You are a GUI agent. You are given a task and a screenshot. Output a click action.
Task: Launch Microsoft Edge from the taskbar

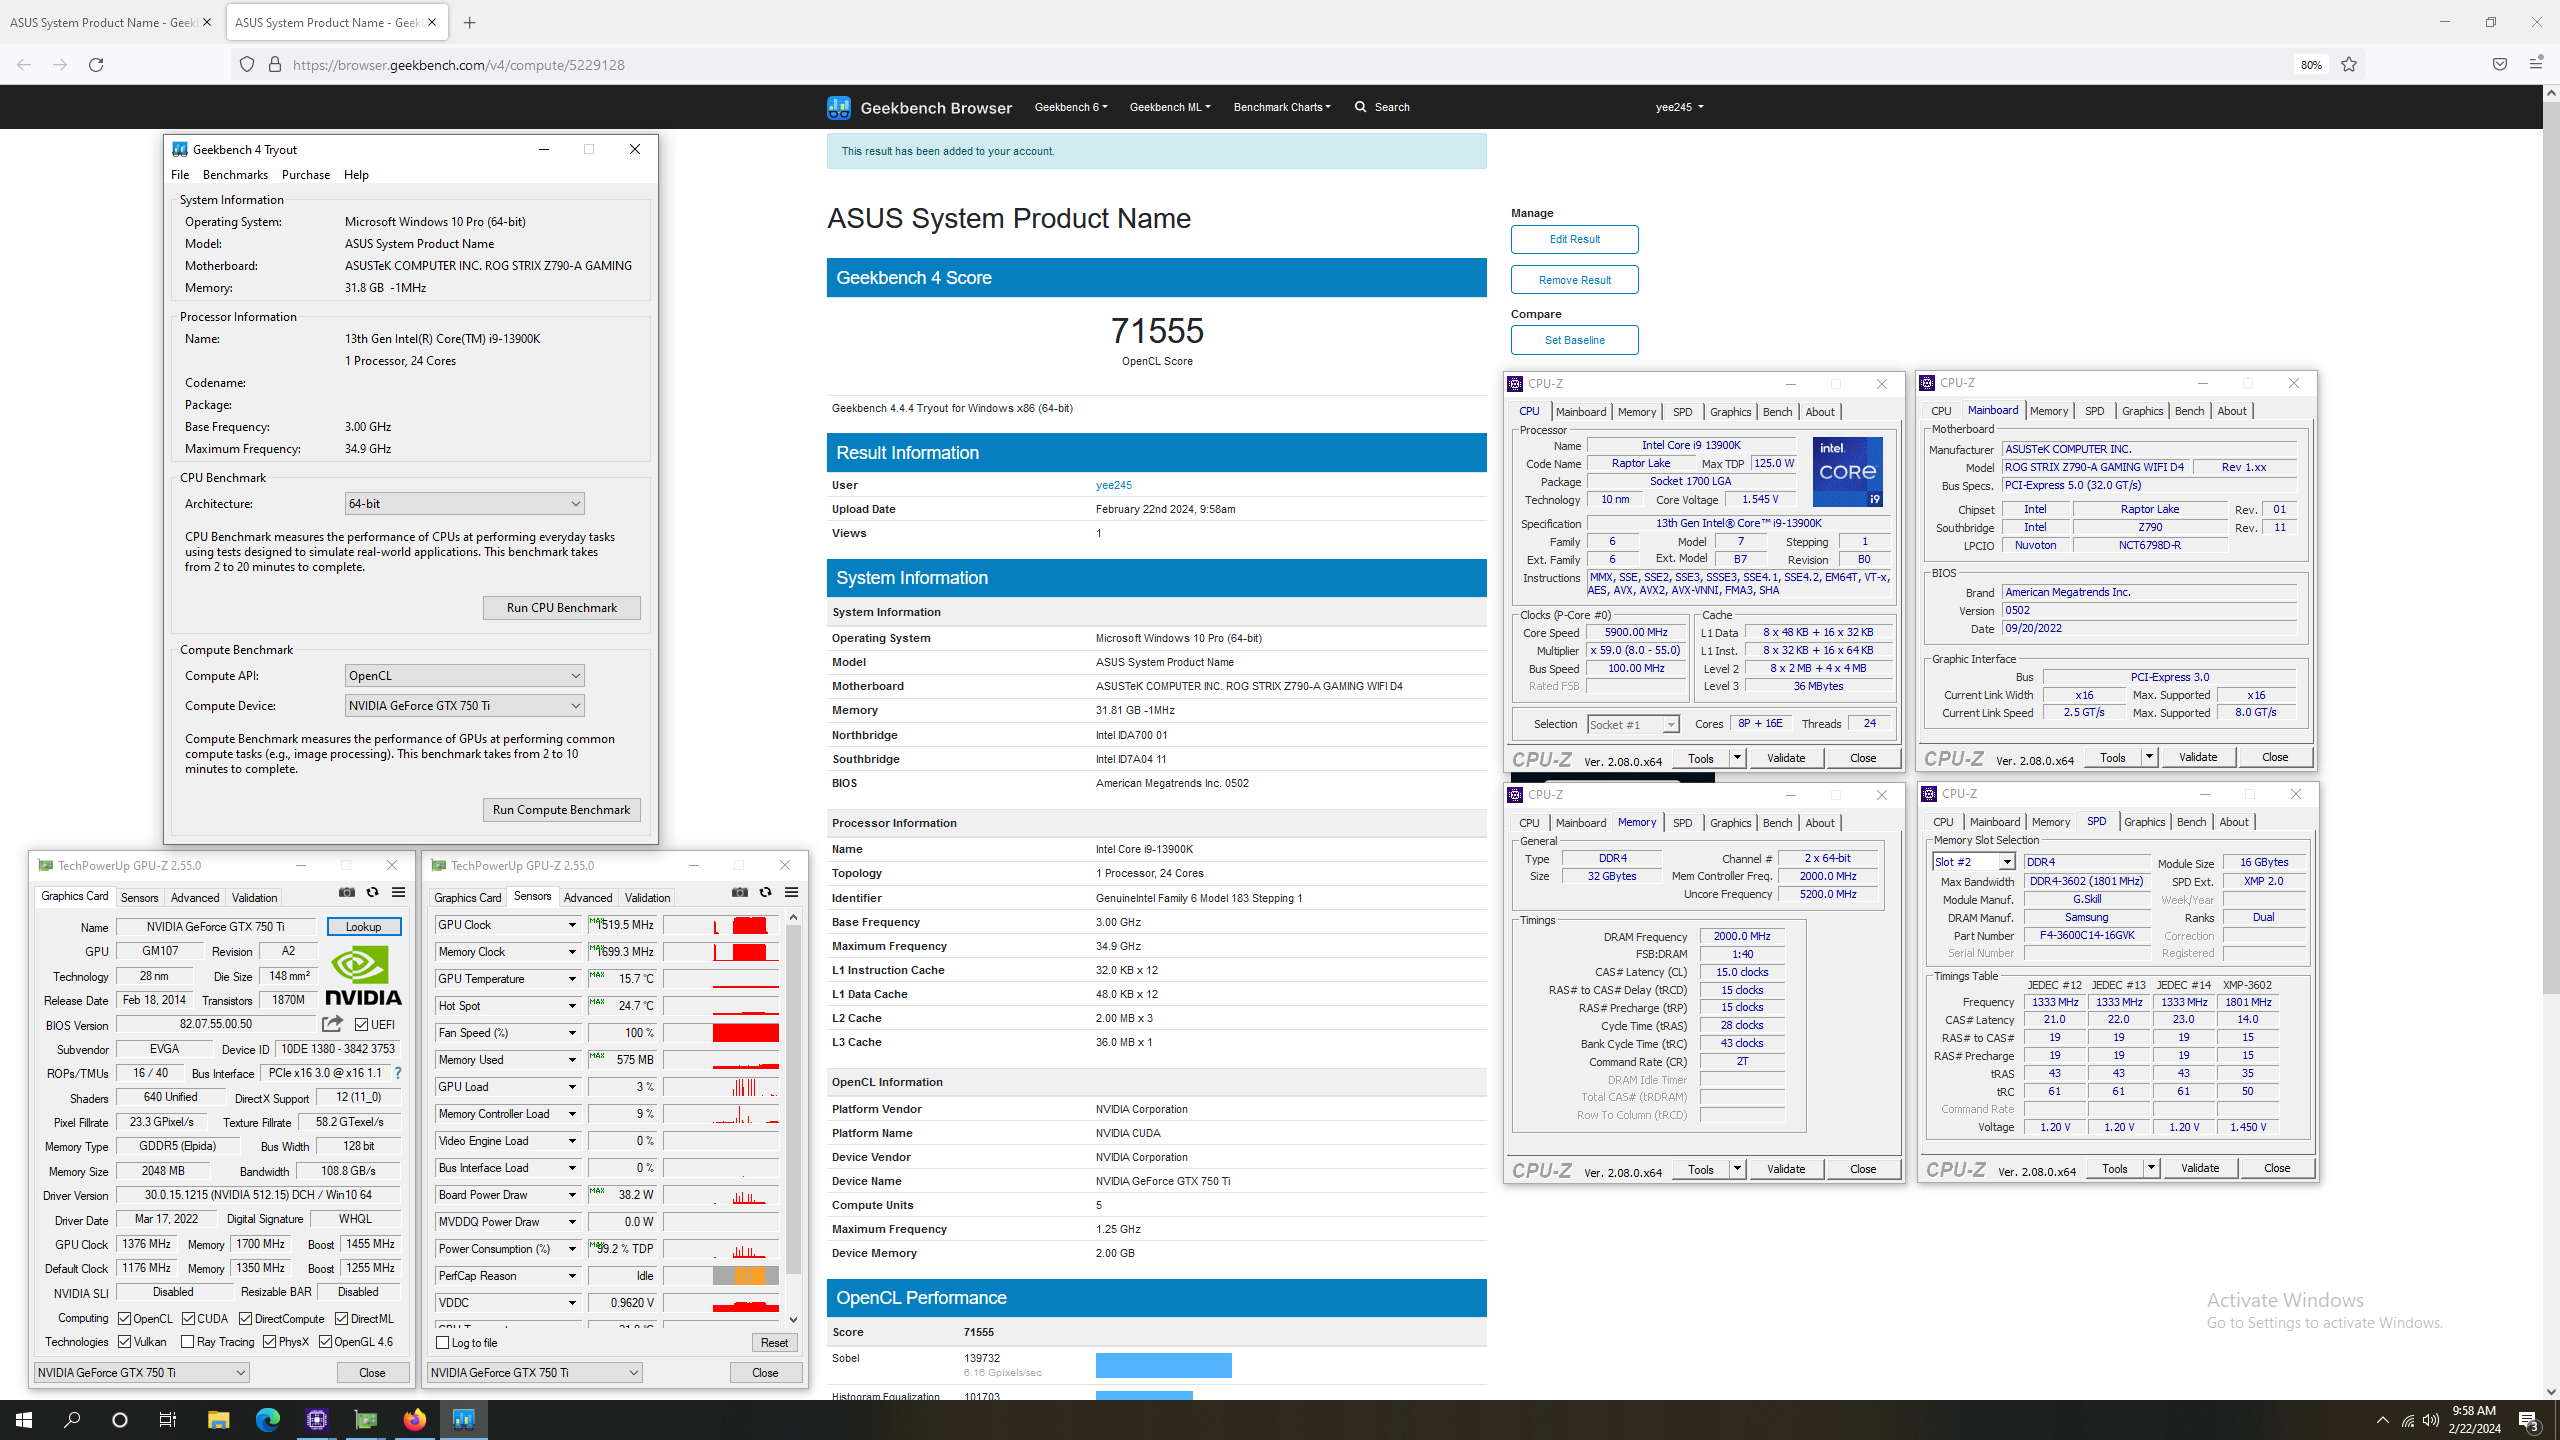tap(267, 1419)
